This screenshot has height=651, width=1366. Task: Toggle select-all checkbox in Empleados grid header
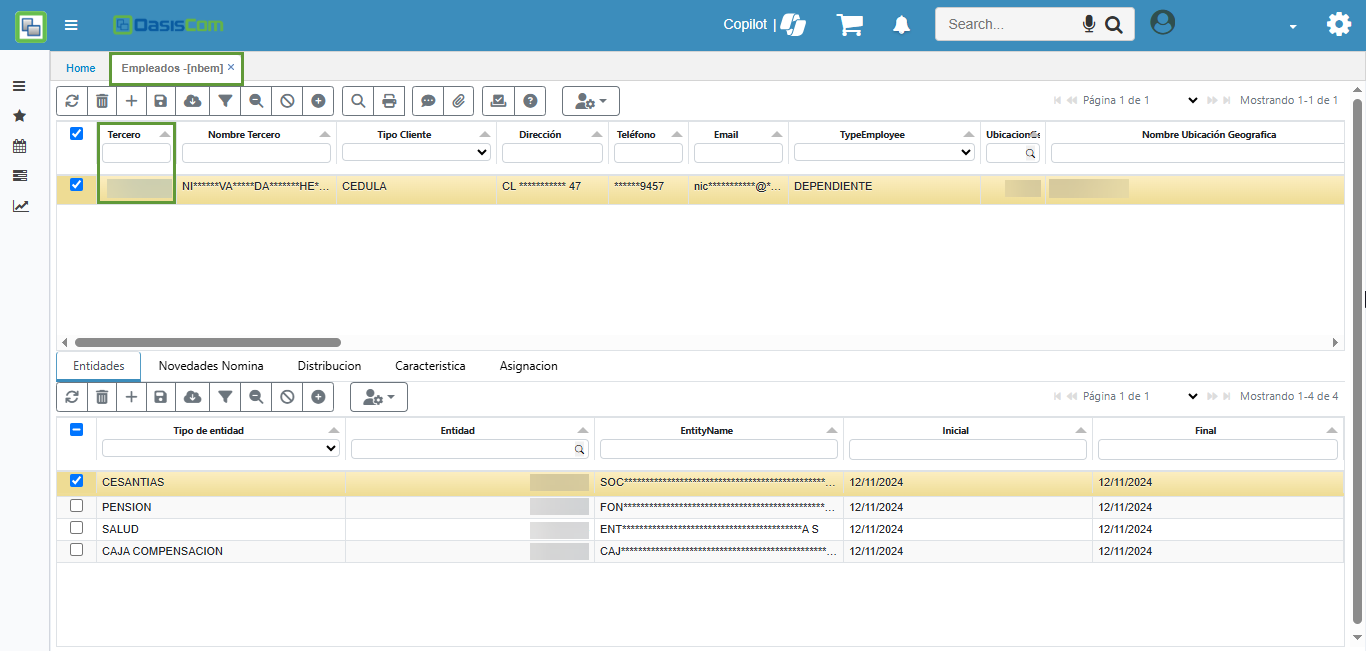point(76,134)
